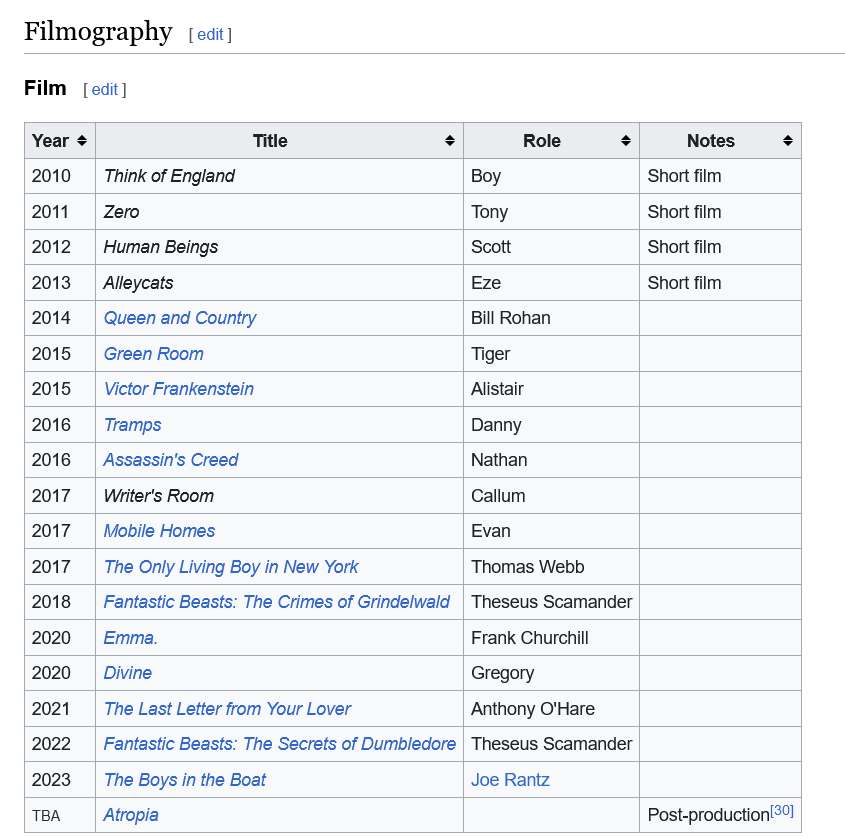Open the Tramps film link
The height and width of the screenshot is (837, 845).
[x=132, y=425]
